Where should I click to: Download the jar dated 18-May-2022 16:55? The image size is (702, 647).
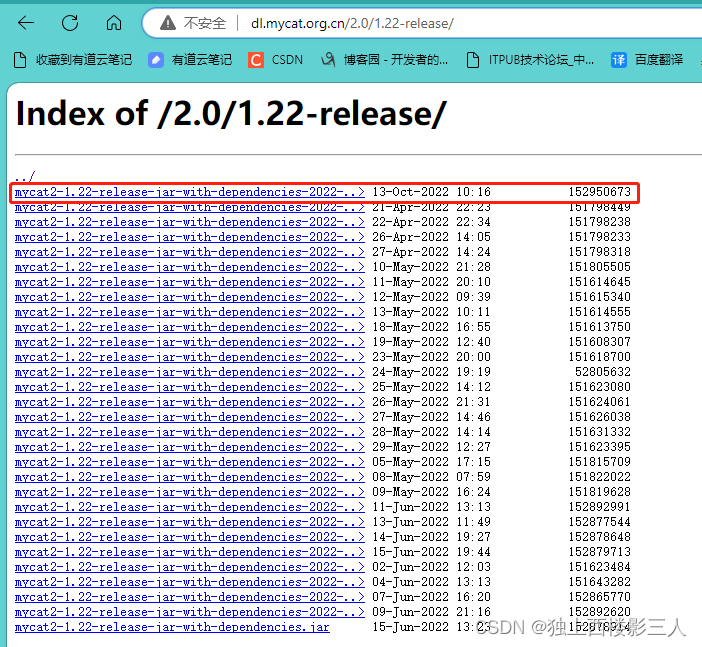click(189, 327)
